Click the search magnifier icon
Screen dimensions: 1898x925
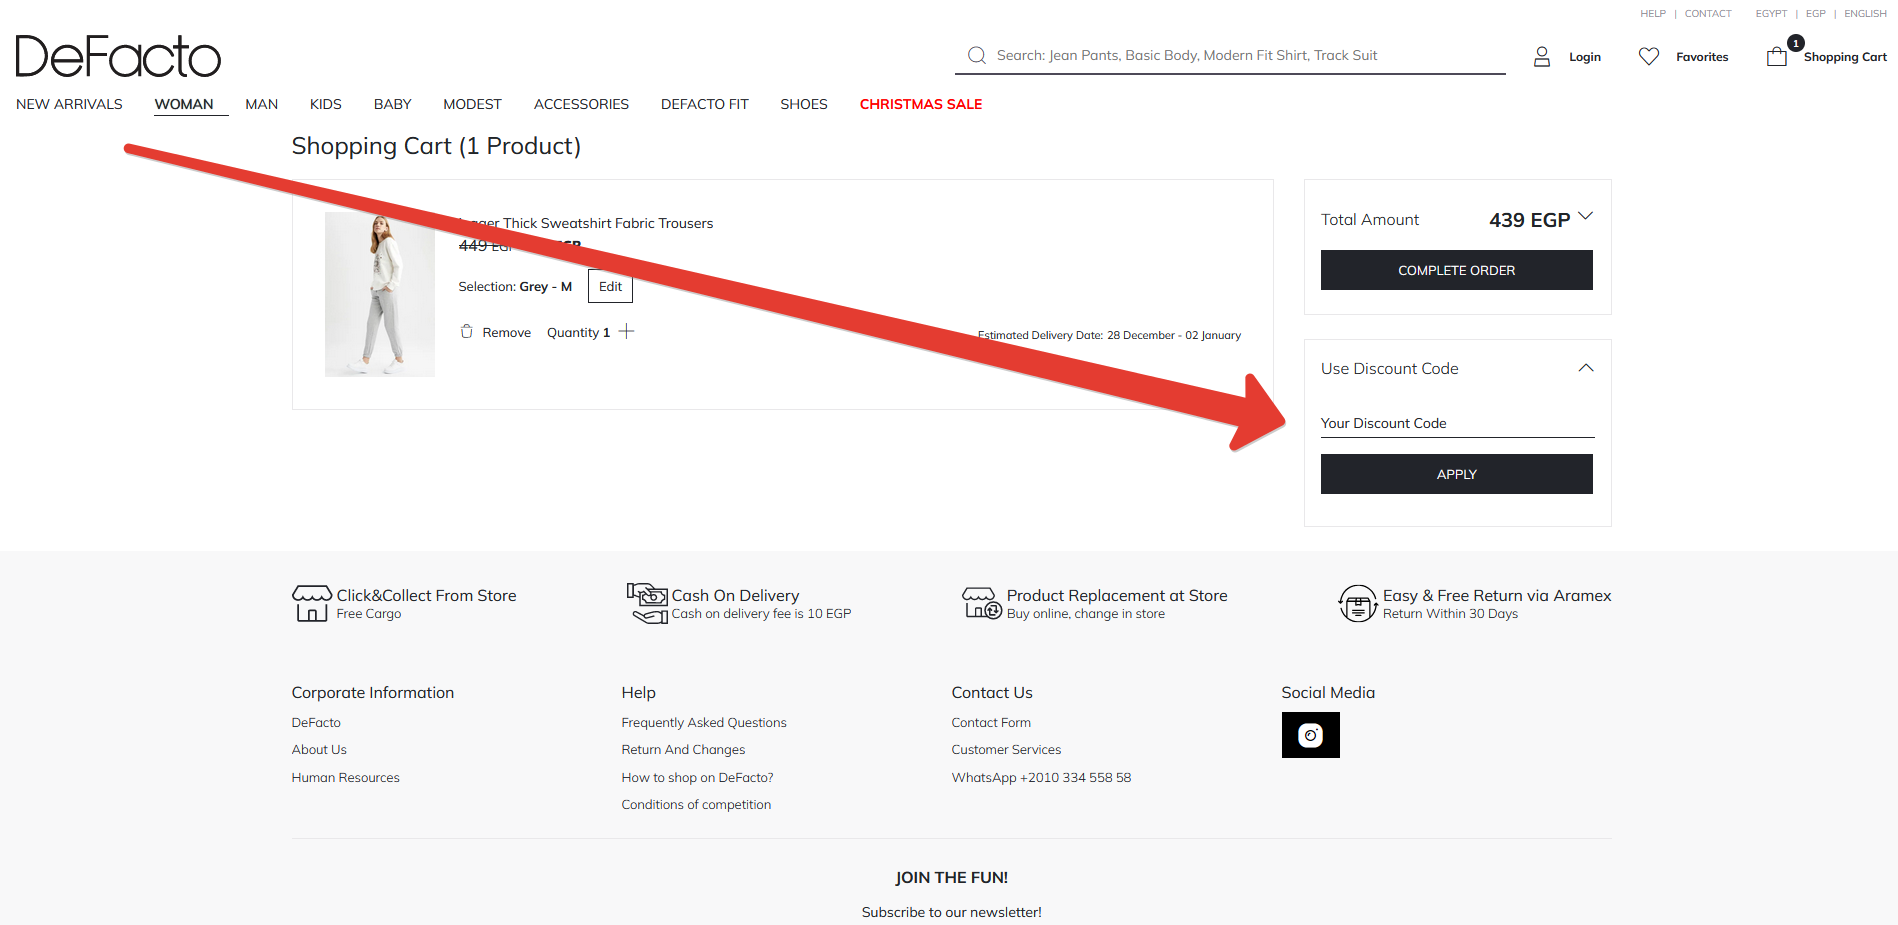tap(977, 55)
